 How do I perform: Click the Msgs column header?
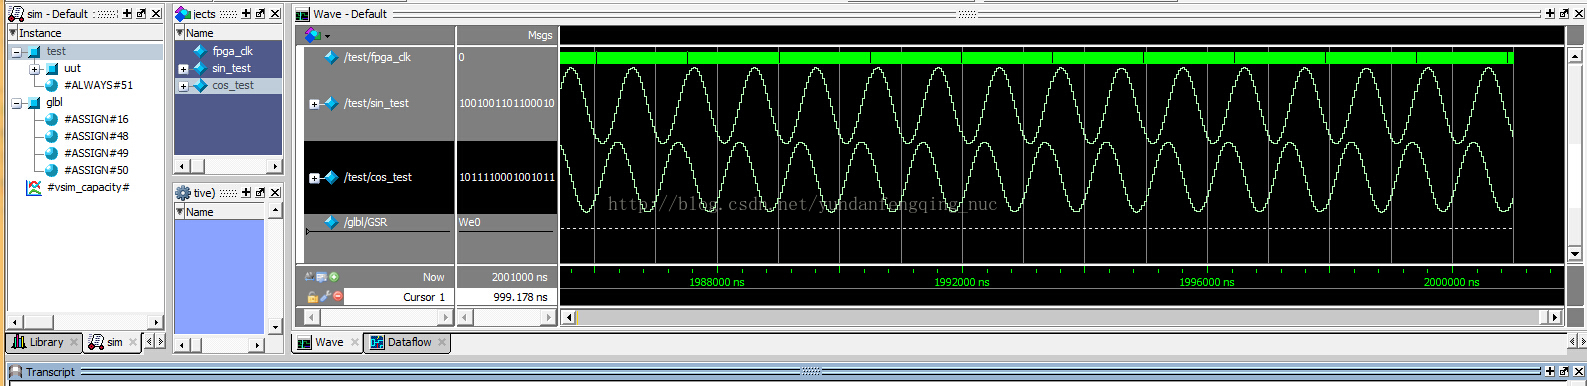[x=506, y=35]
